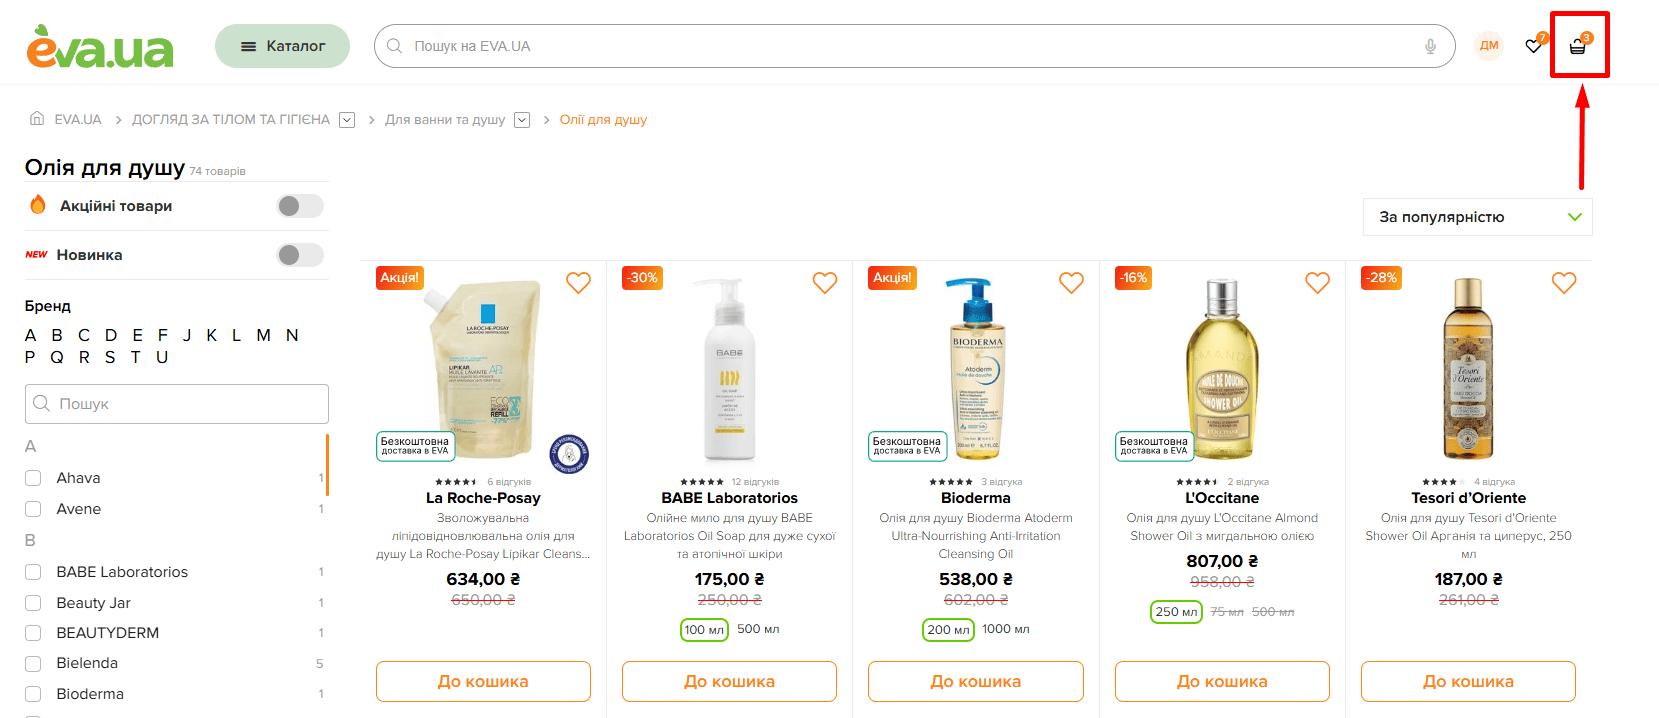Add La Roche-Posay product to favorites
Viewport: 1659px width, 718px height.
point(578,283)
